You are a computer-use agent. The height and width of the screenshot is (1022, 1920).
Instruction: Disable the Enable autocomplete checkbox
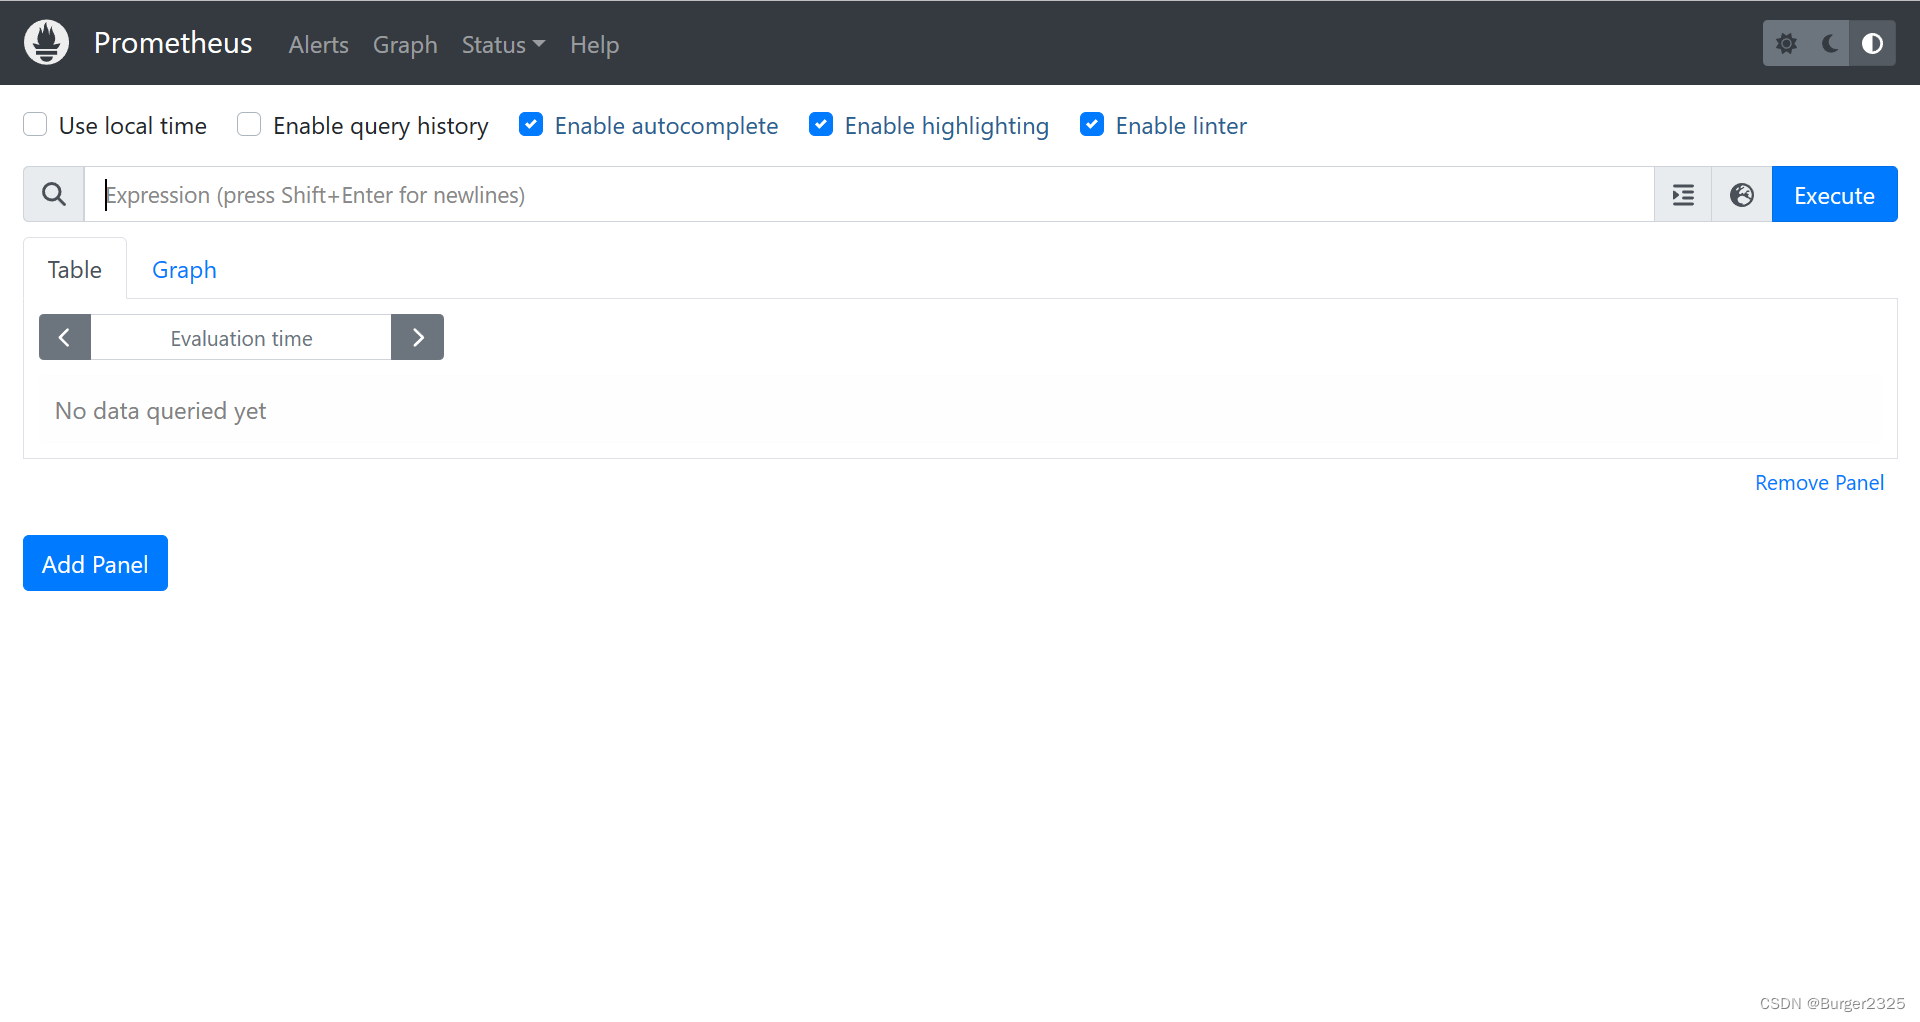tap(531, 125)
